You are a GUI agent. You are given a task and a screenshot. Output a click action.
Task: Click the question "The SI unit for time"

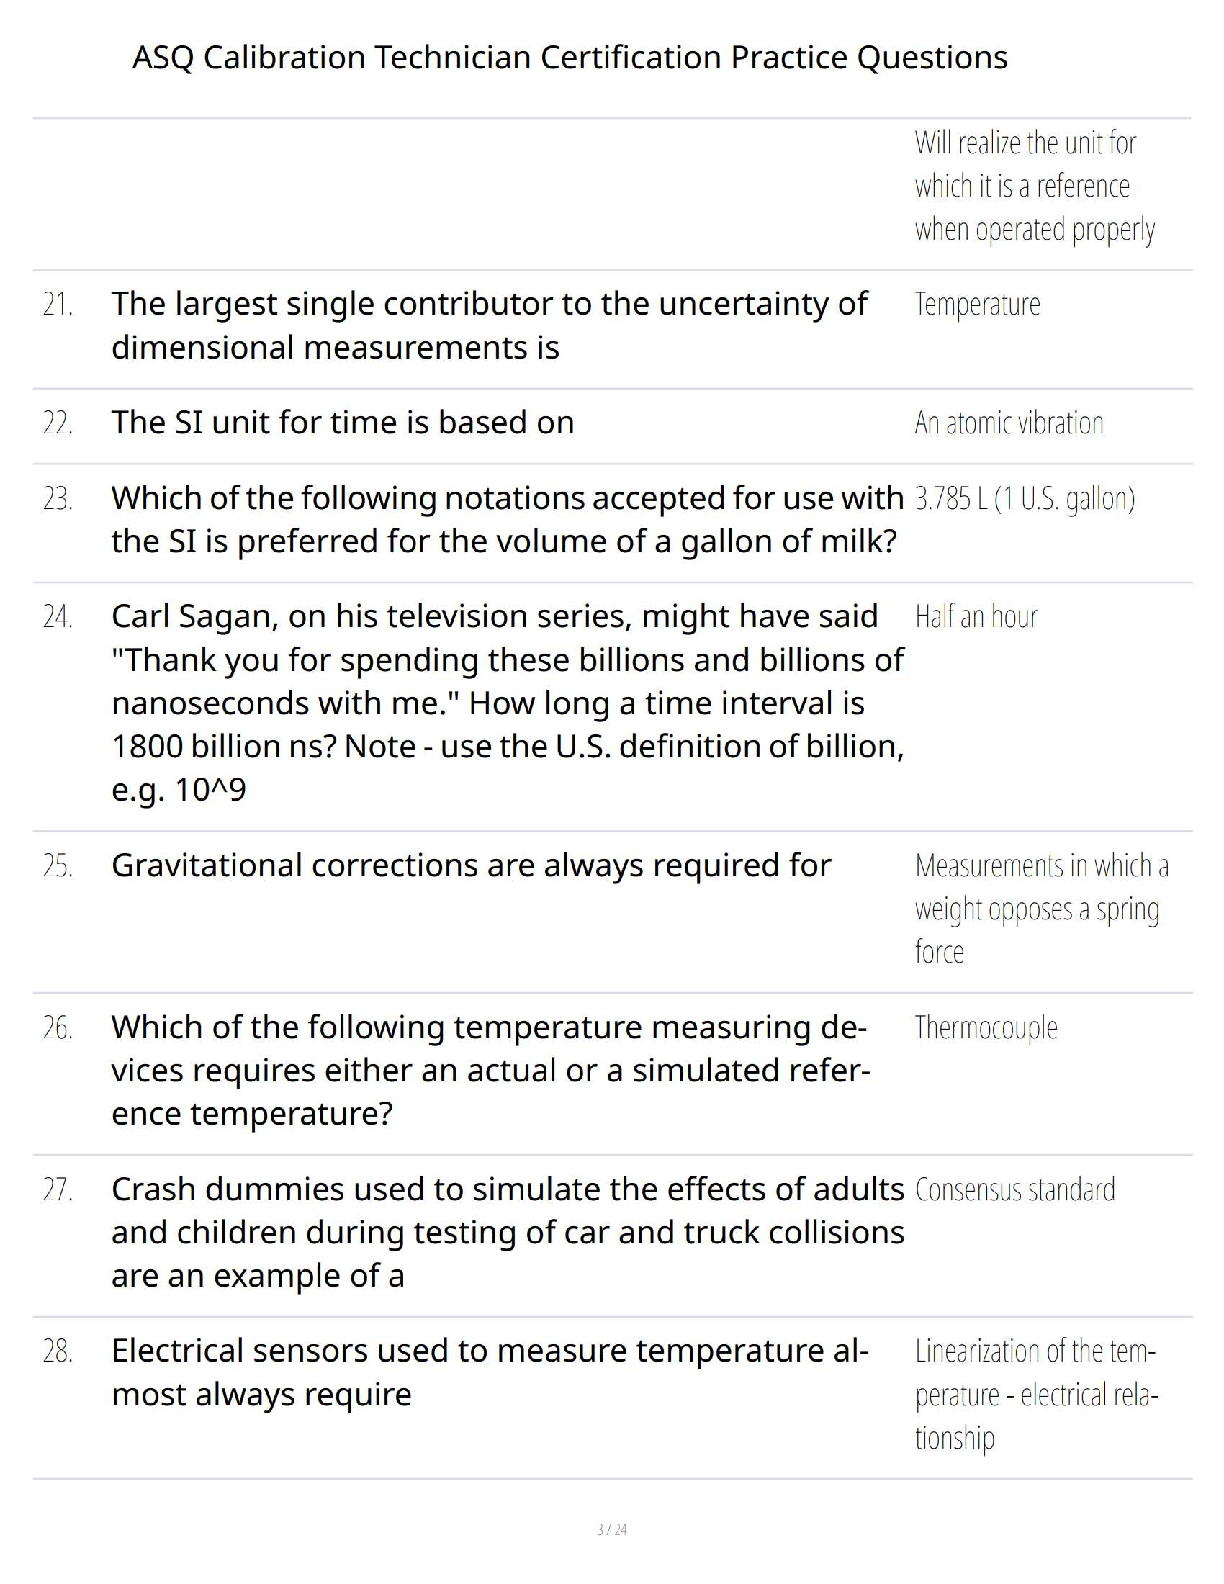point(342,422)
